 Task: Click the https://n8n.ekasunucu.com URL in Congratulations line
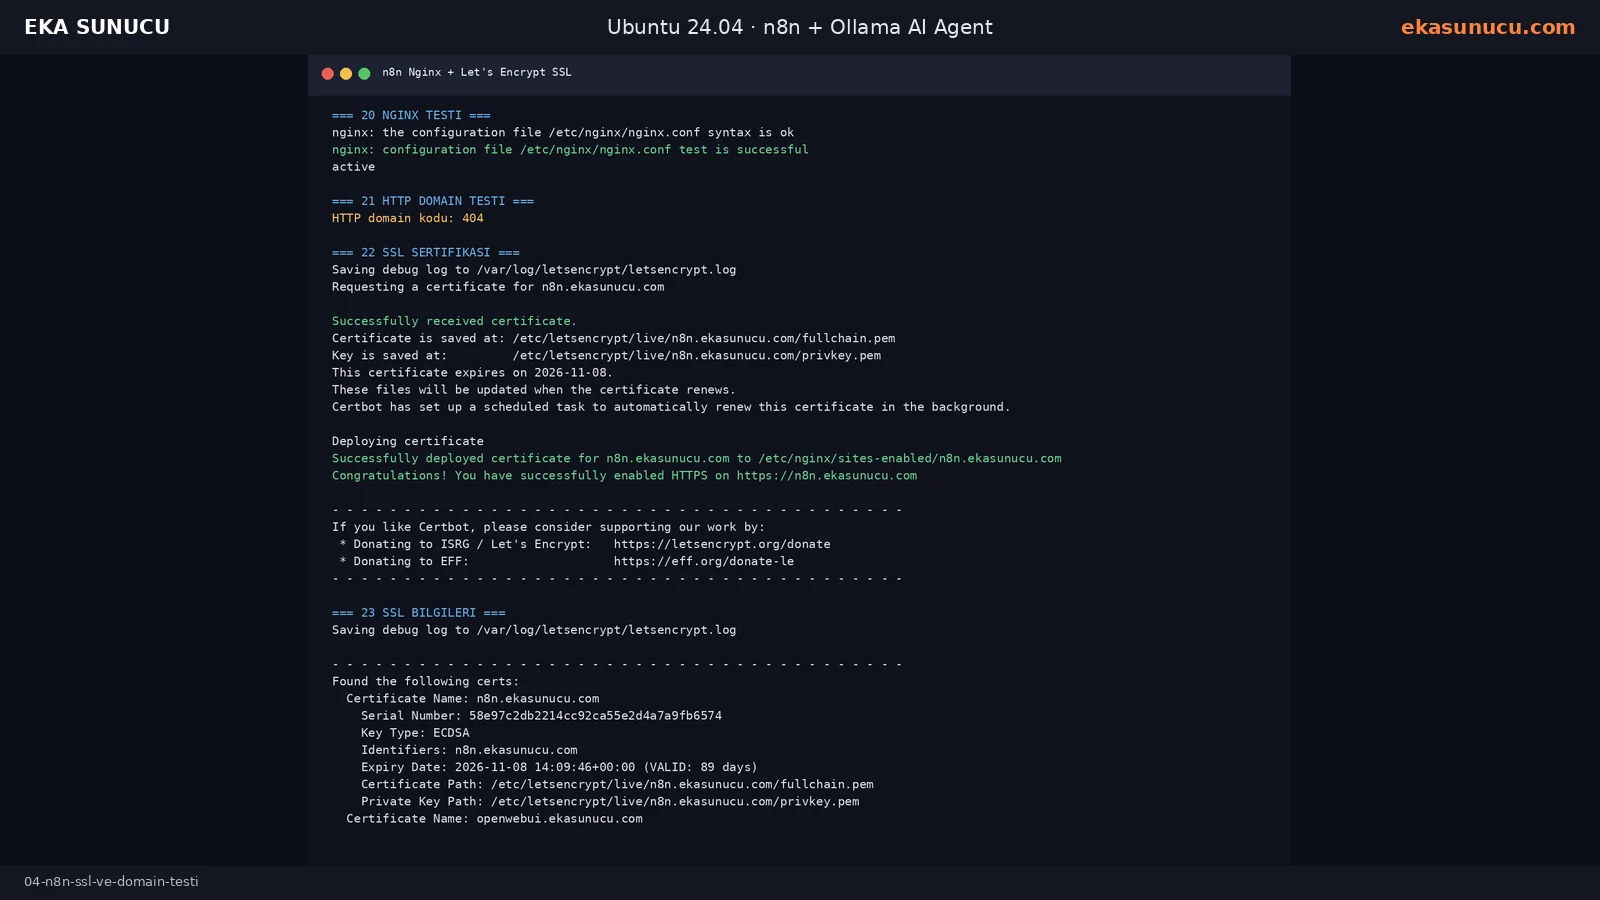click(x=827, y=475)
